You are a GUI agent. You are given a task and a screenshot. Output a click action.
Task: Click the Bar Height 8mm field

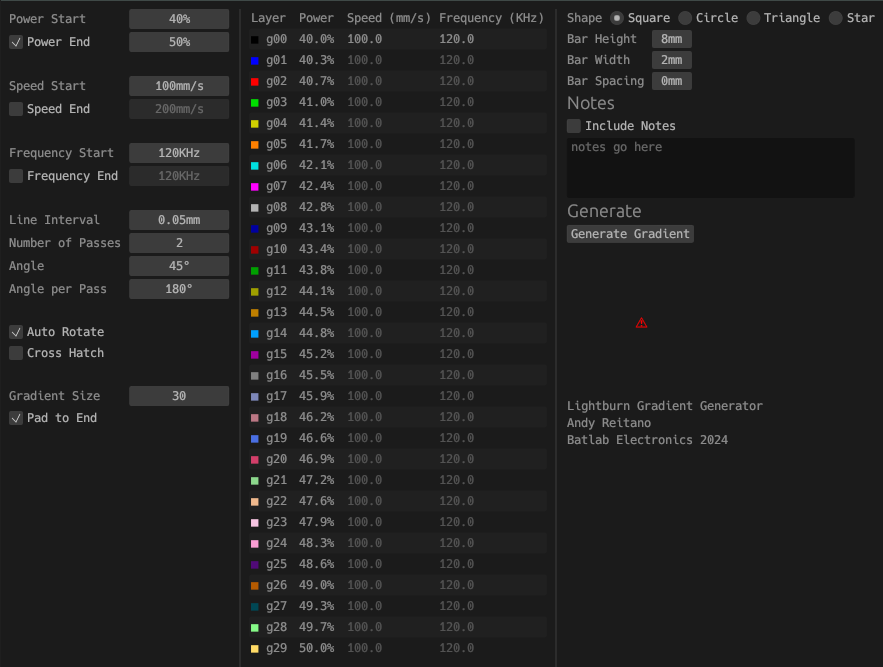pos(671,39)
